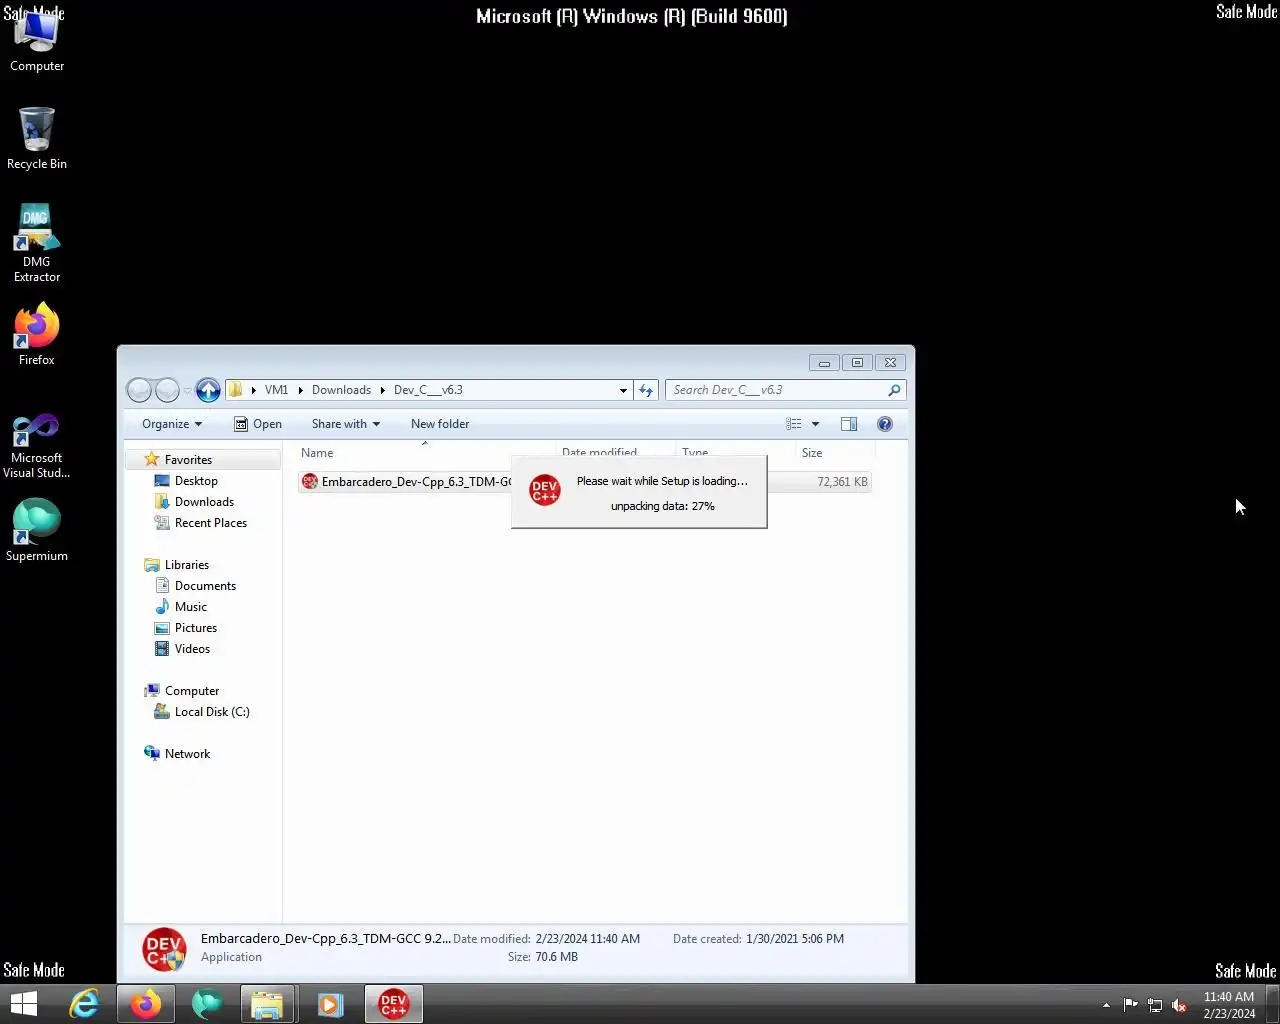Select the DMG Extractor desktop shortcut
Screen dimensions: 1280x1024
click(37, 243)
